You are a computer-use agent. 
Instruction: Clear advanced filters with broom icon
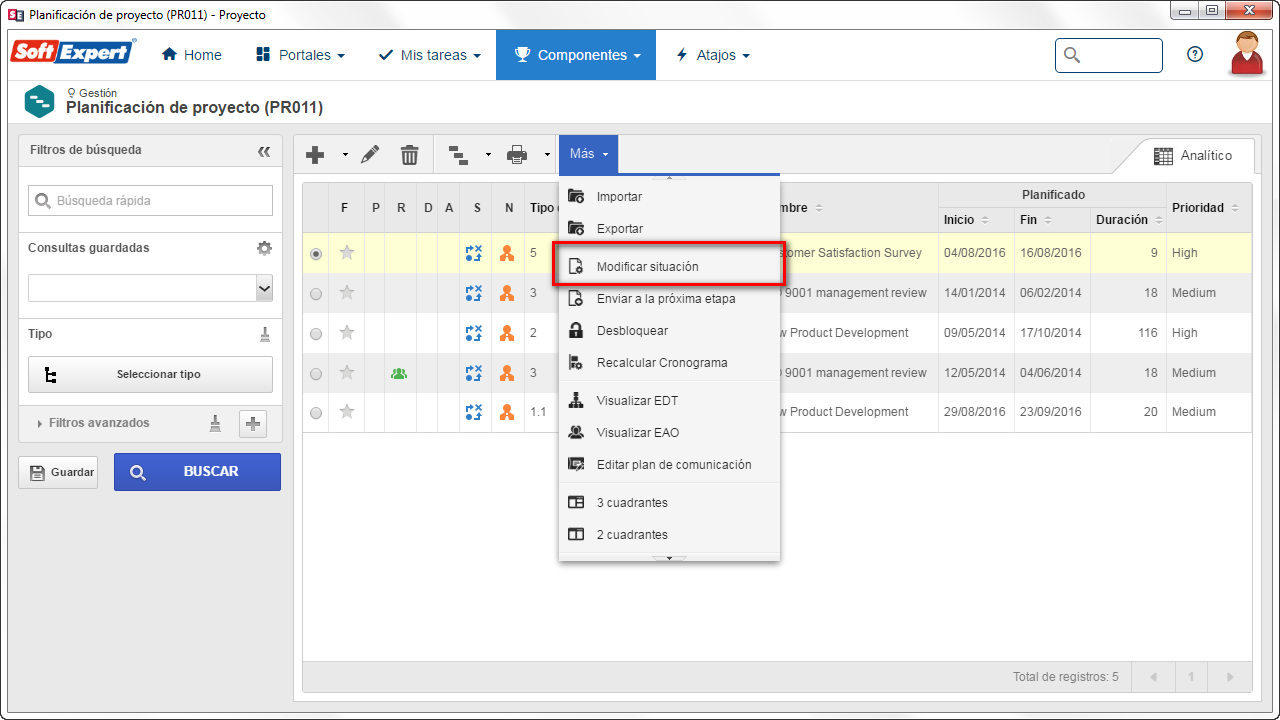[x=215, y=423]
